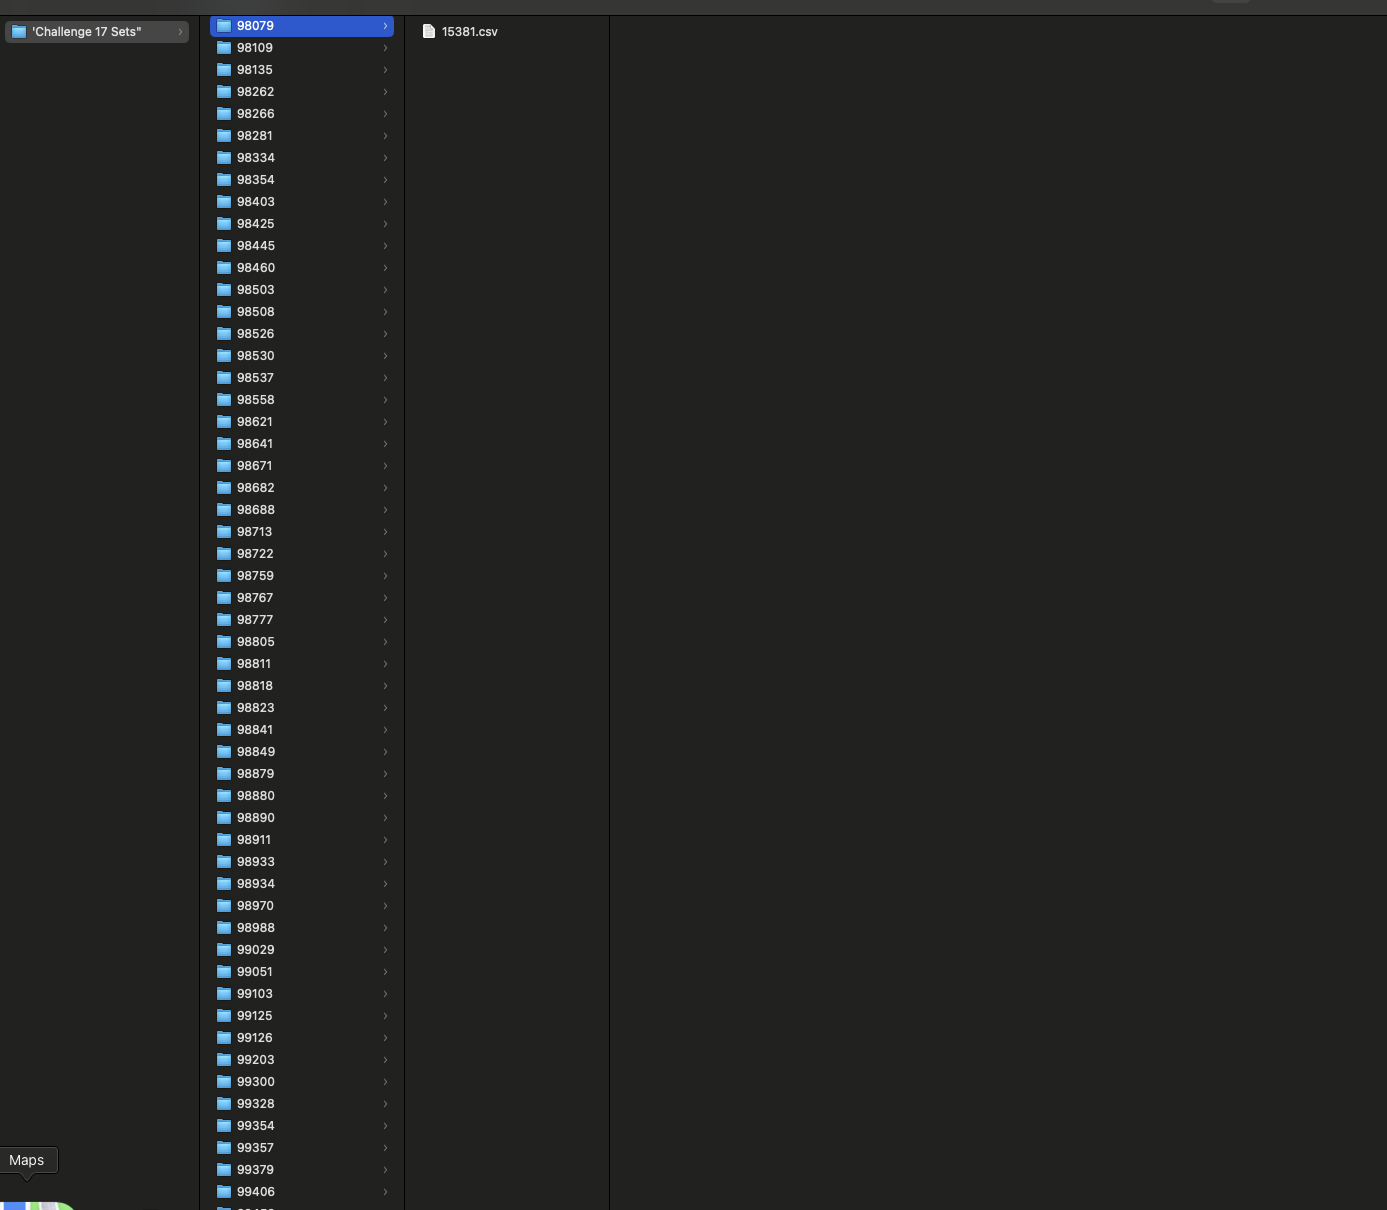Click the 98722 folder icon
1387x1210 pixels.
point(224,554)
